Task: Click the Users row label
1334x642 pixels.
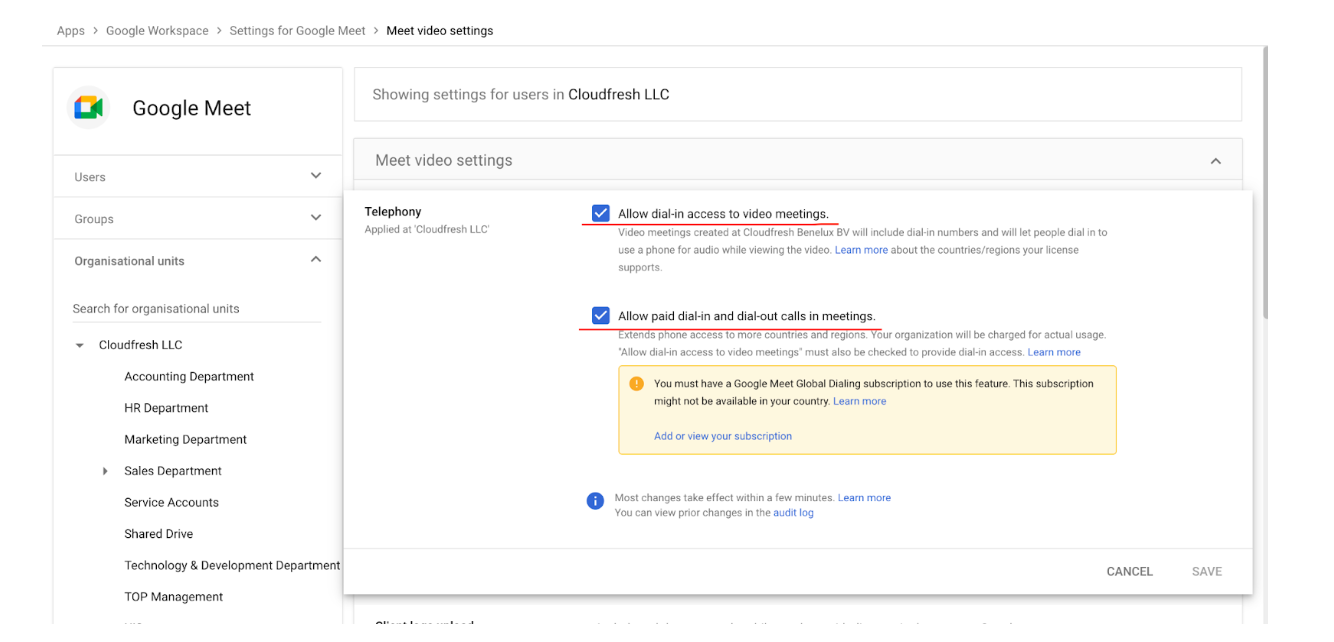Action: click(x=89, y=177)
